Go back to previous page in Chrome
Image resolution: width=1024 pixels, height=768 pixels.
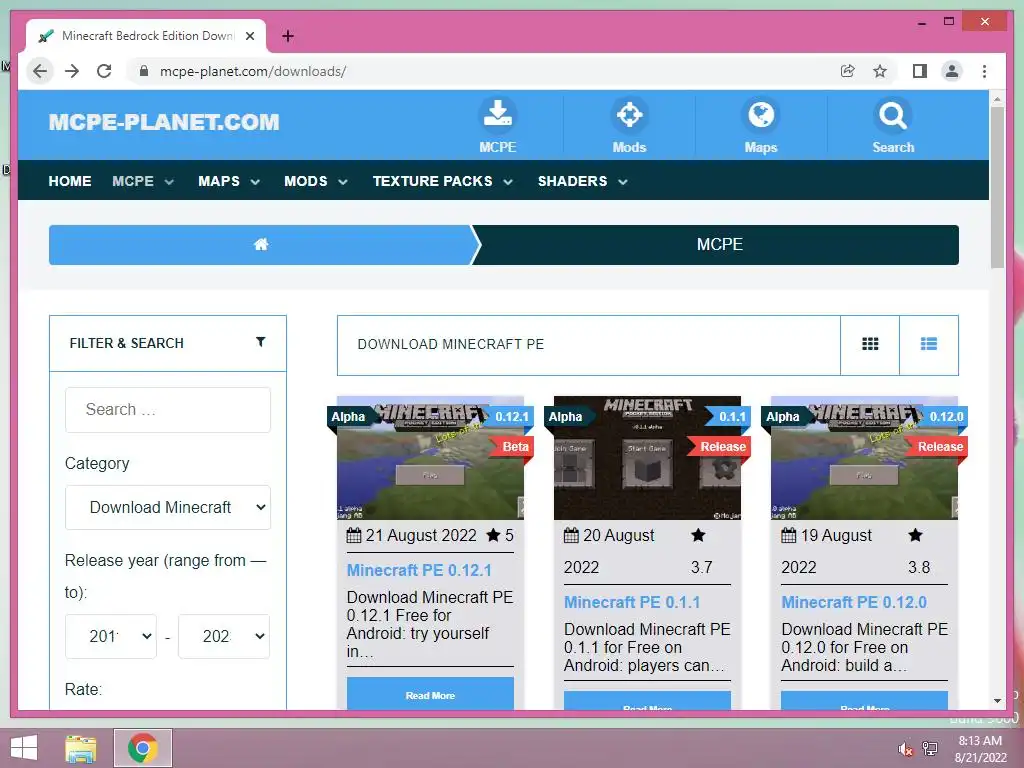[x=40, y=71]
